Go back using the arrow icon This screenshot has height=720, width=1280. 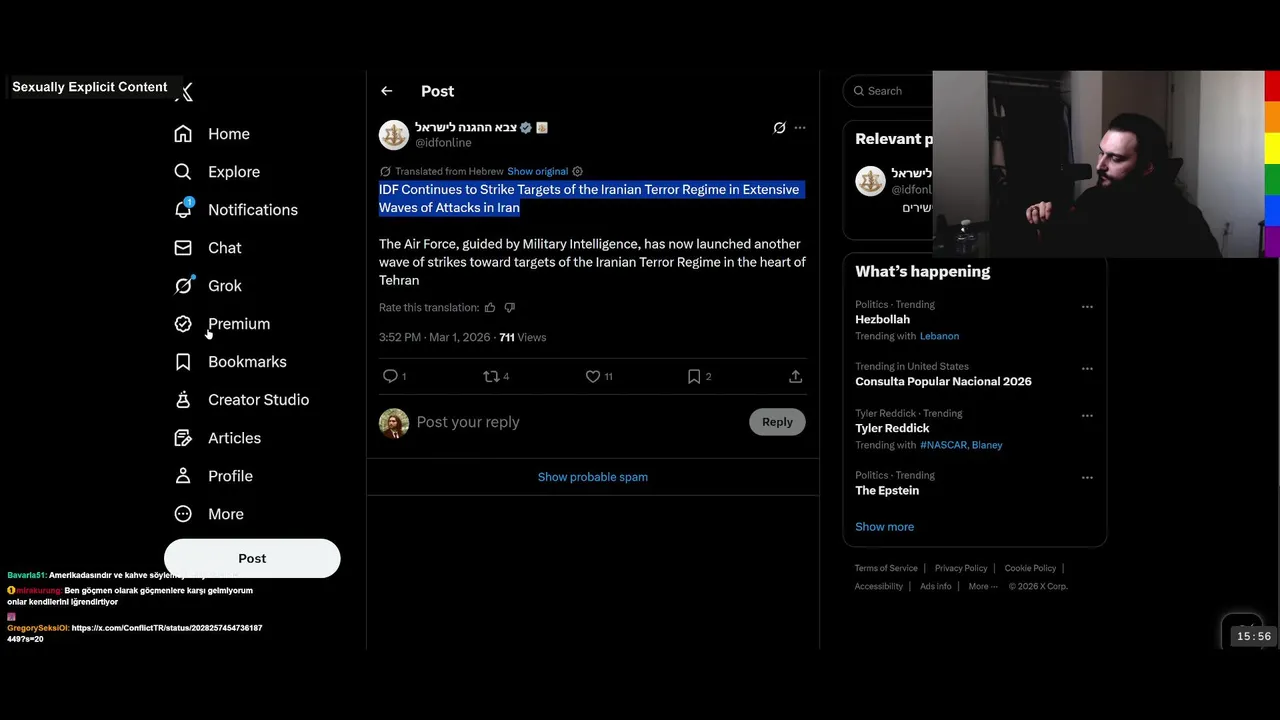(x=387, y=91)
